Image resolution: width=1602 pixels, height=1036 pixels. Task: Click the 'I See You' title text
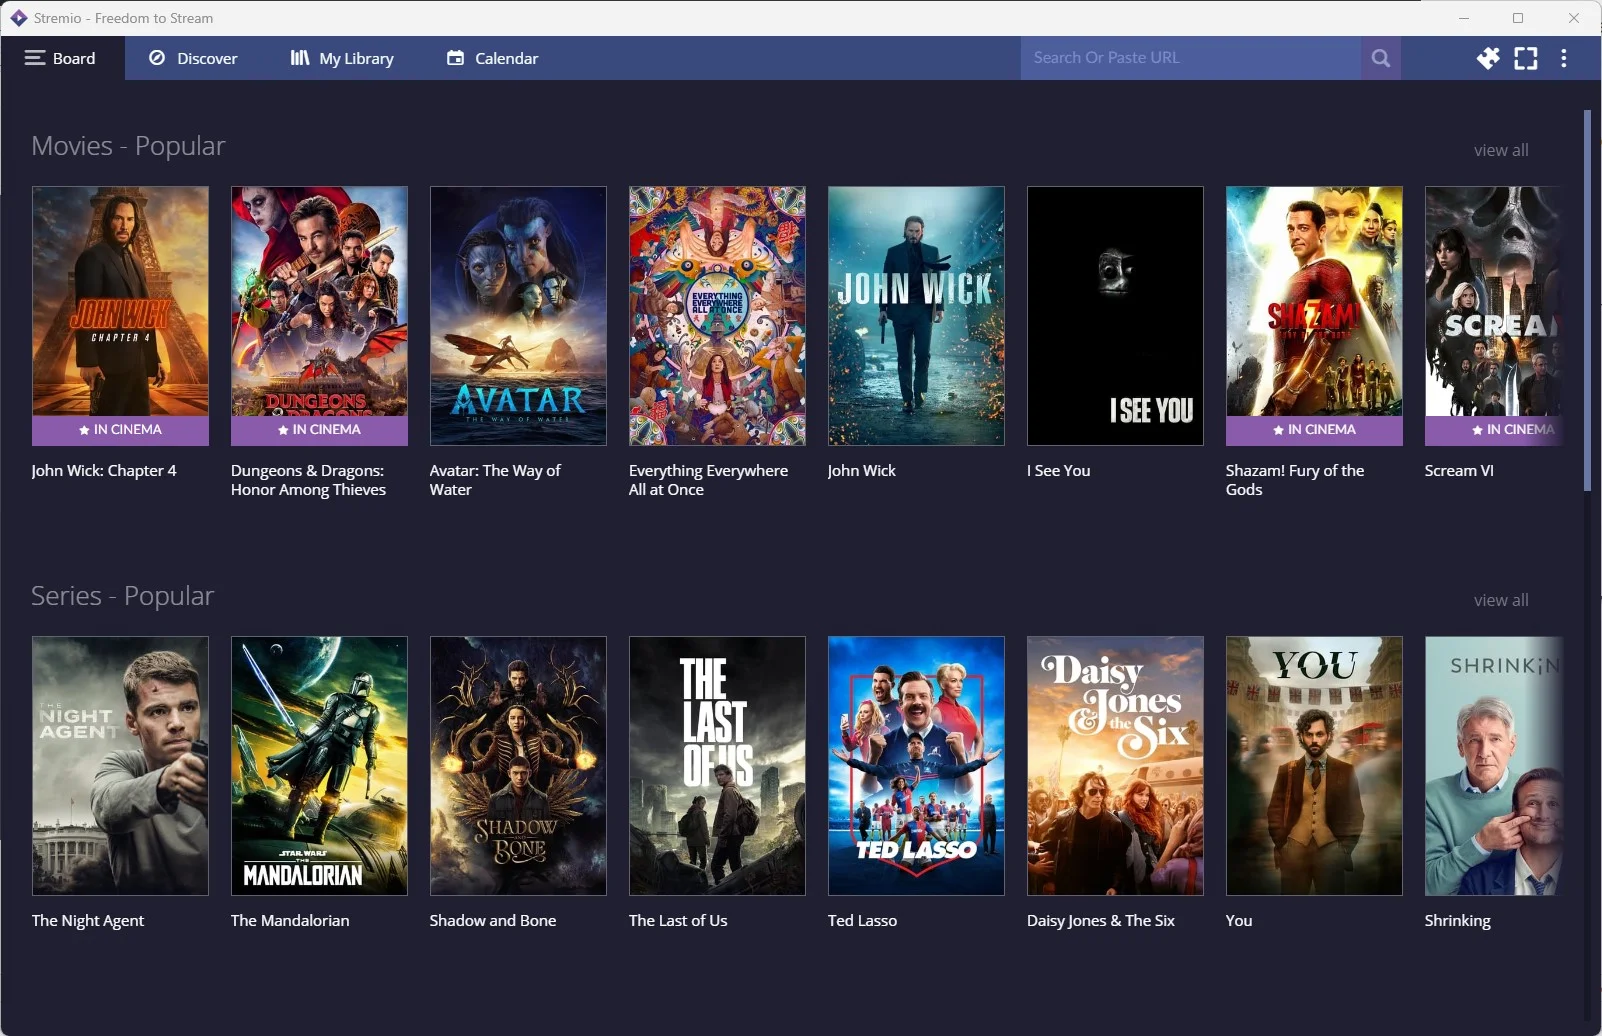point(1058,471)
